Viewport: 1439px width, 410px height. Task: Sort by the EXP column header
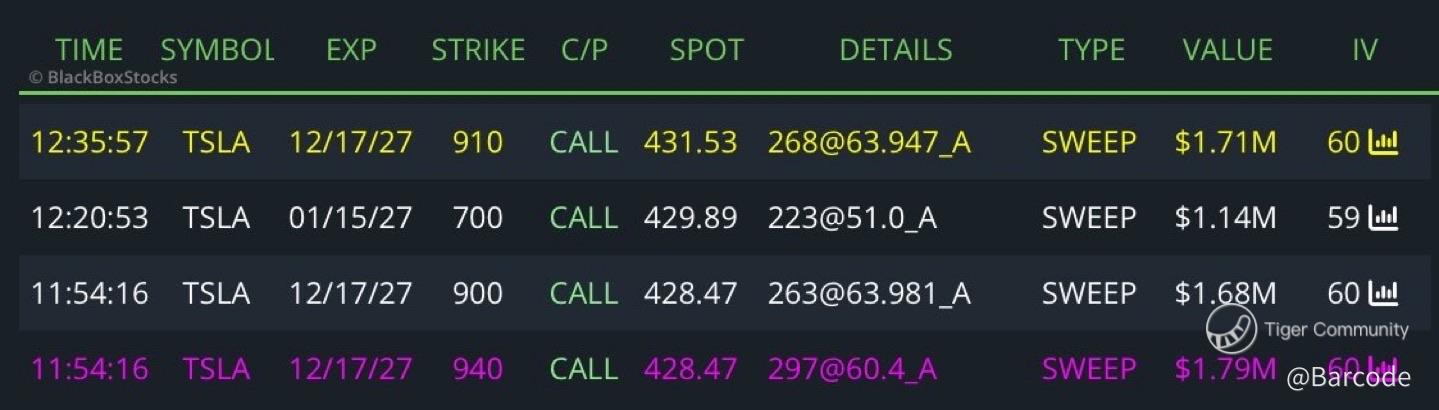point(351,50)
